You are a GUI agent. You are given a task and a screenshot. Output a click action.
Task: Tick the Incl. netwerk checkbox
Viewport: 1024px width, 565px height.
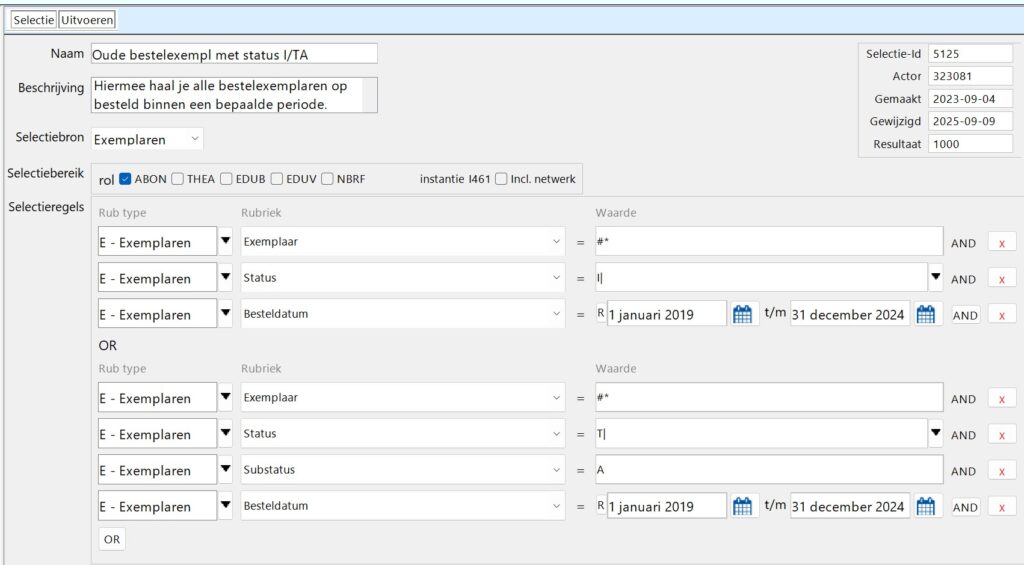coord(501,179)
